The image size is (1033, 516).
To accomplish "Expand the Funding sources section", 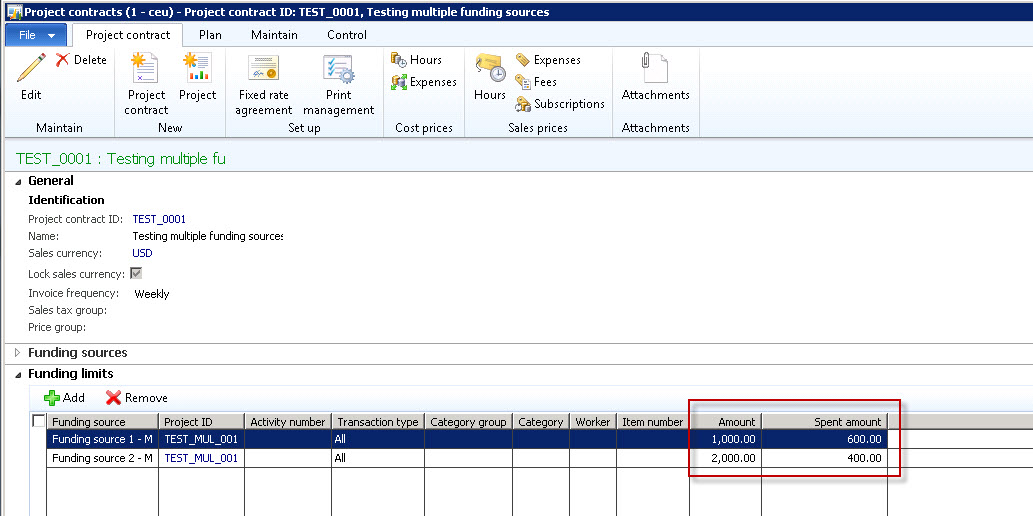I will tap(18, 353).
